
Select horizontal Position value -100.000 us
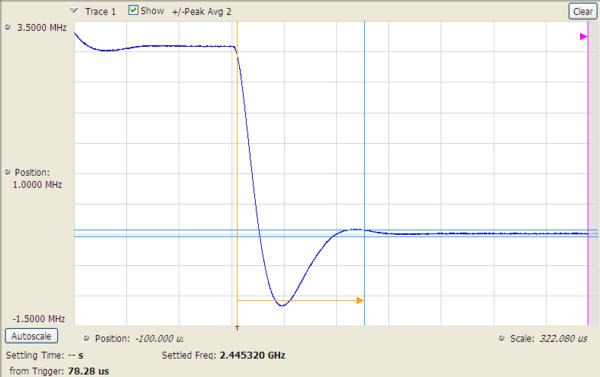click(159, 339)
